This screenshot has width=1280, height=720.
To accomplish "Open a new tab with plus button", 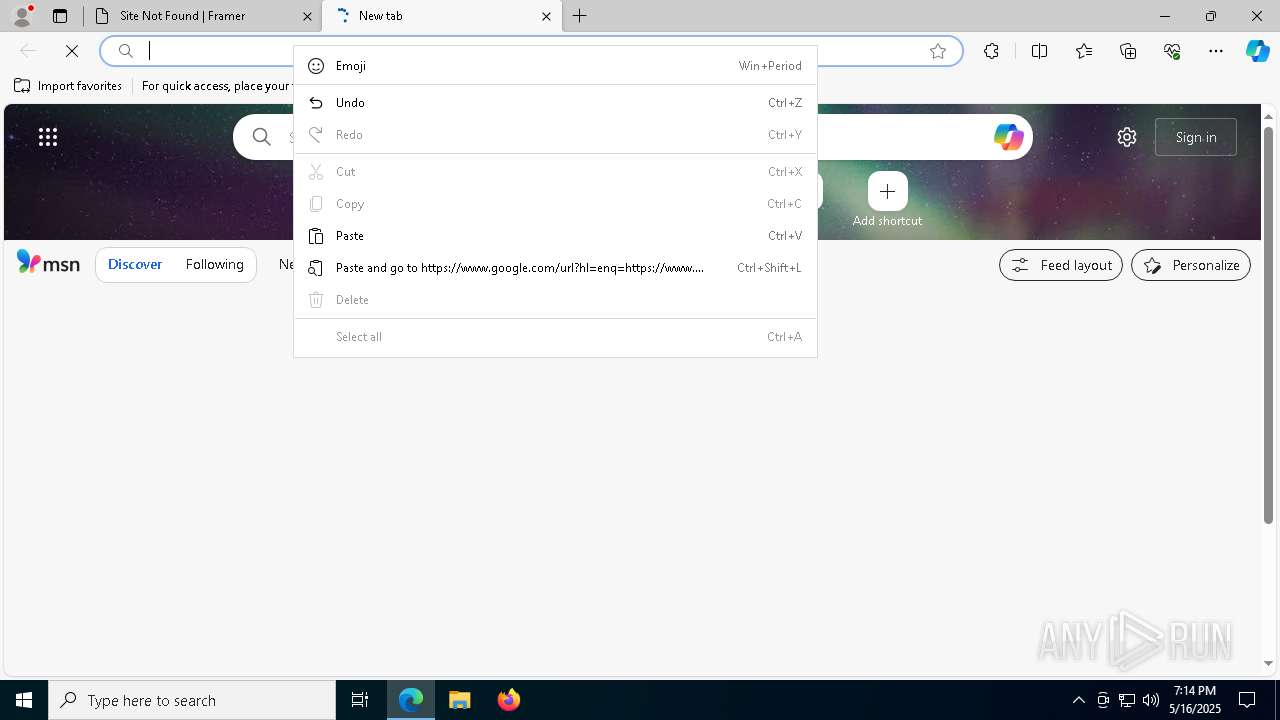I will 580,16.
